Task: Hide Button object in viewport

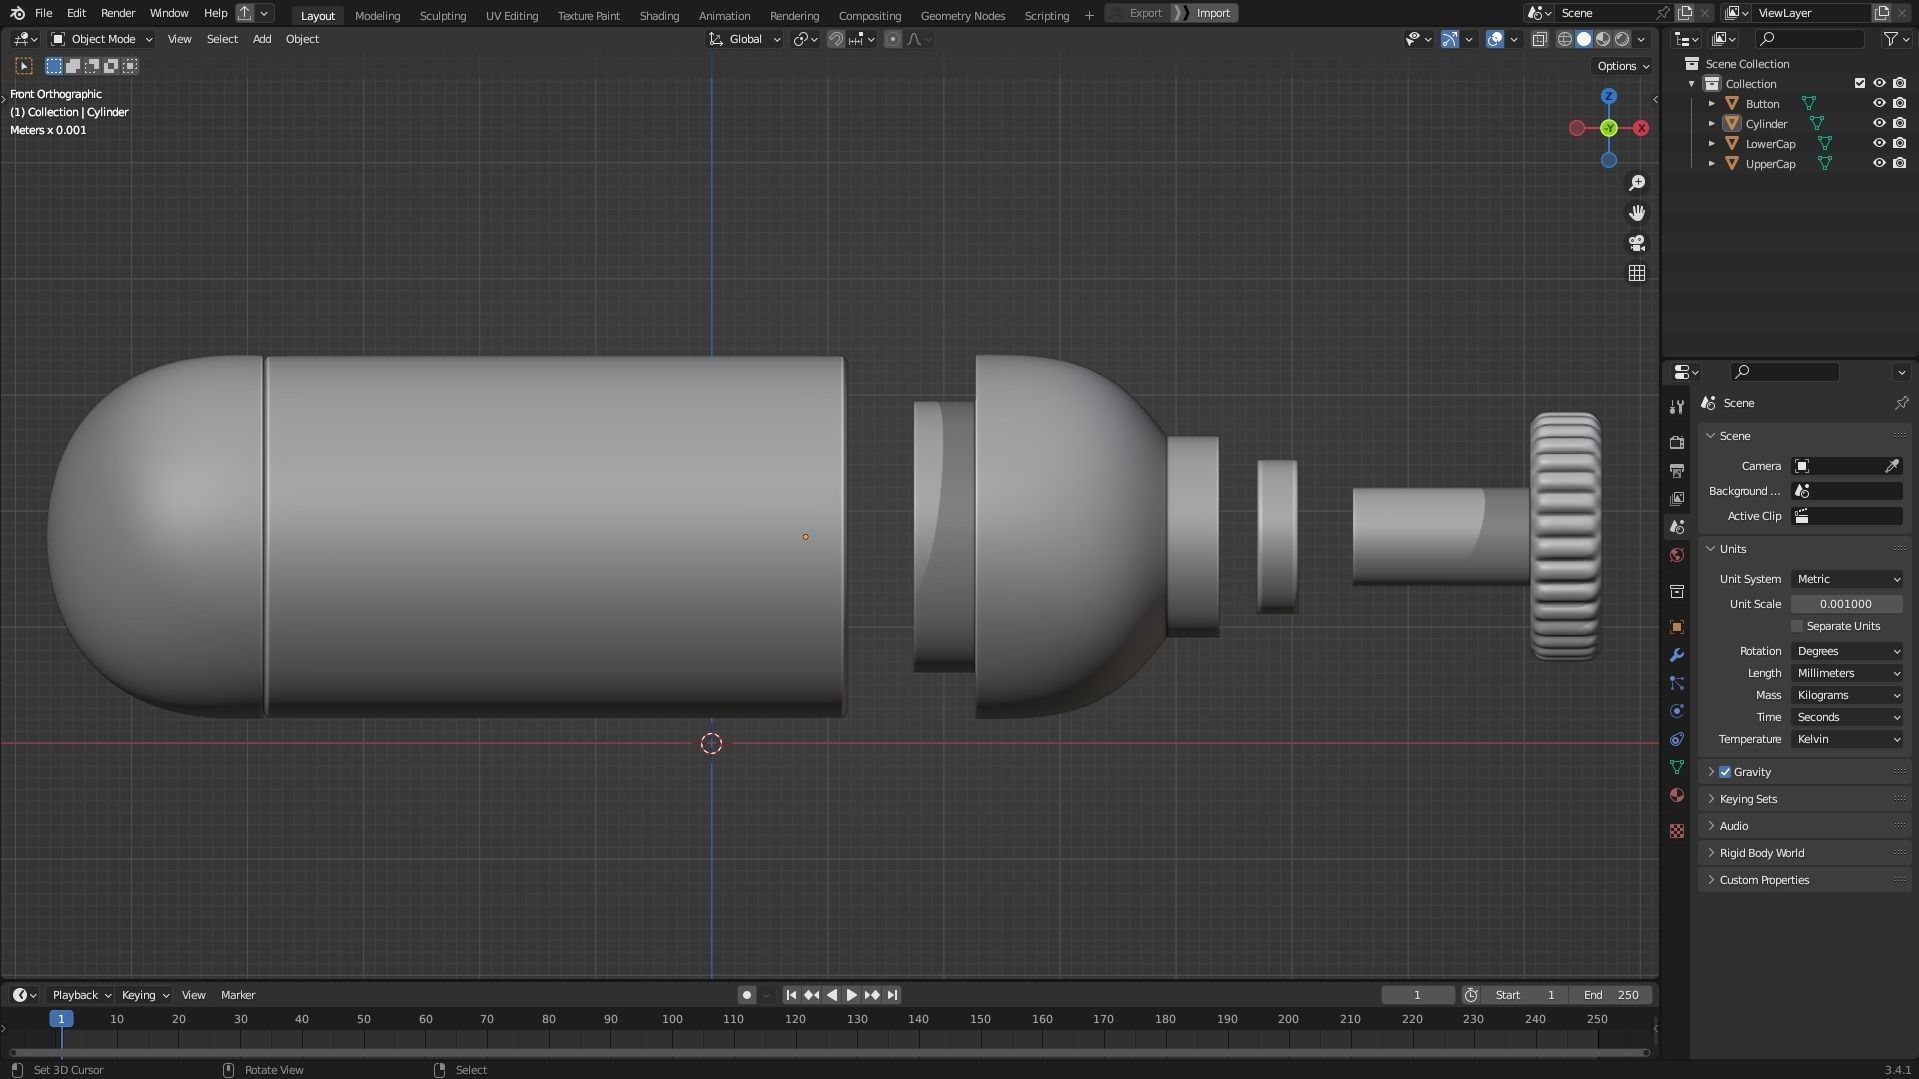Action: tap(1879, 103)
